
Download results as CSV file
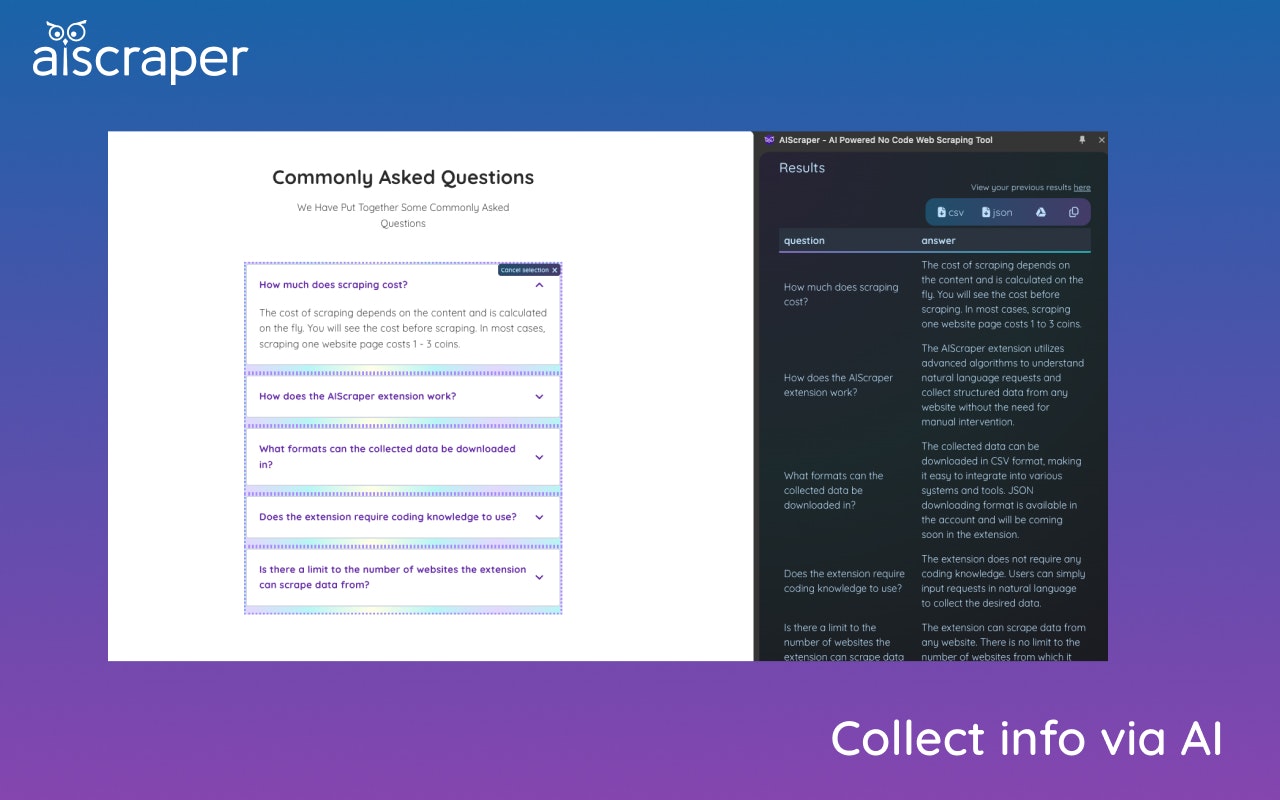click(x=950, y=212)
